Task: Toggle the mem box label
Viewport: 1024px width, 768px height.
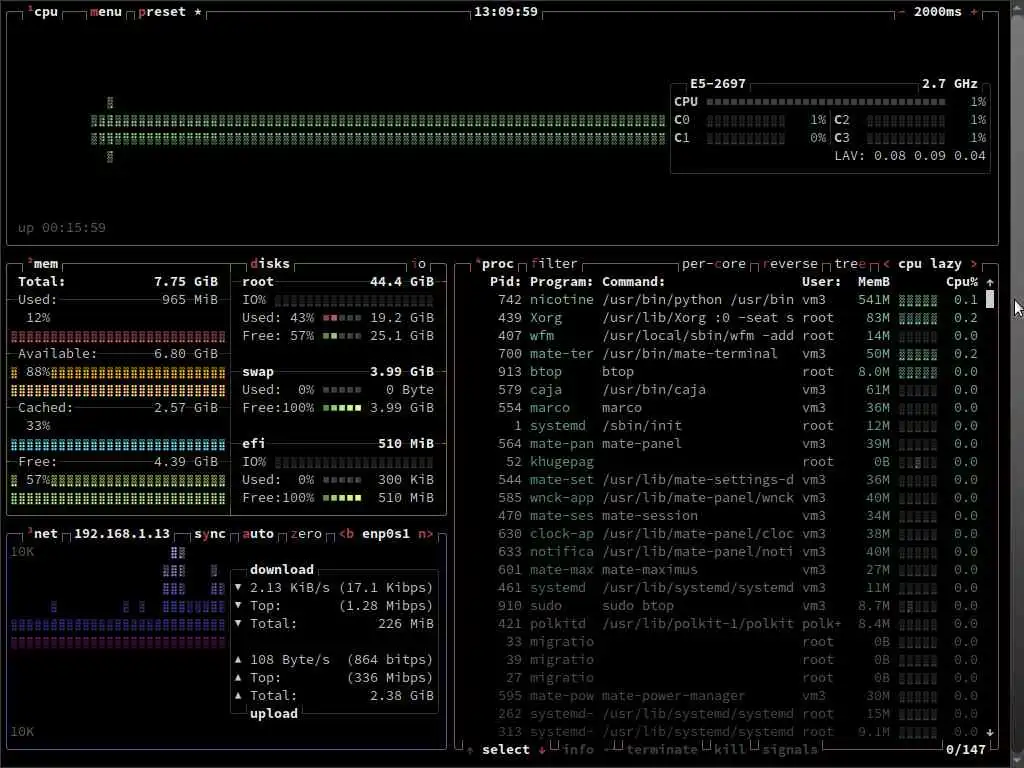Action: pos(42,264)
